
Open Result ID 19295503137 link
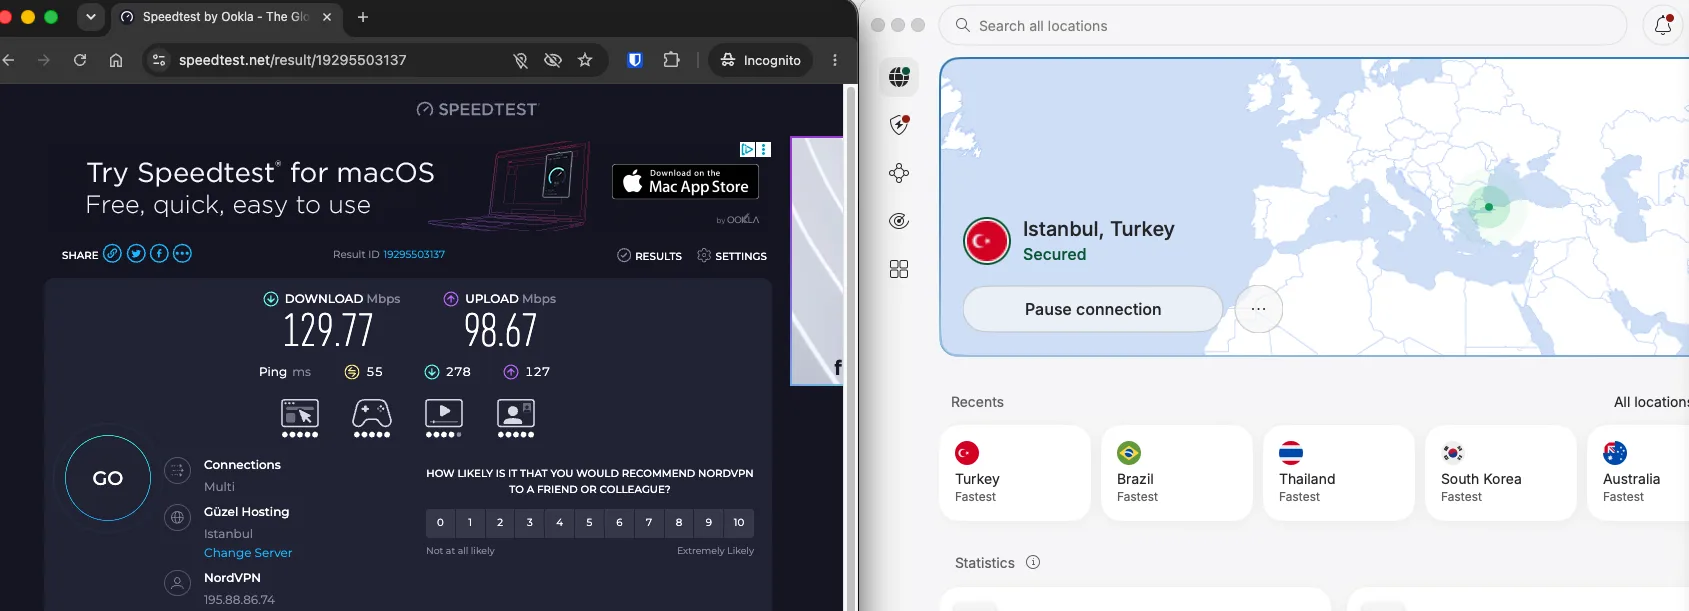coord(414,254)
